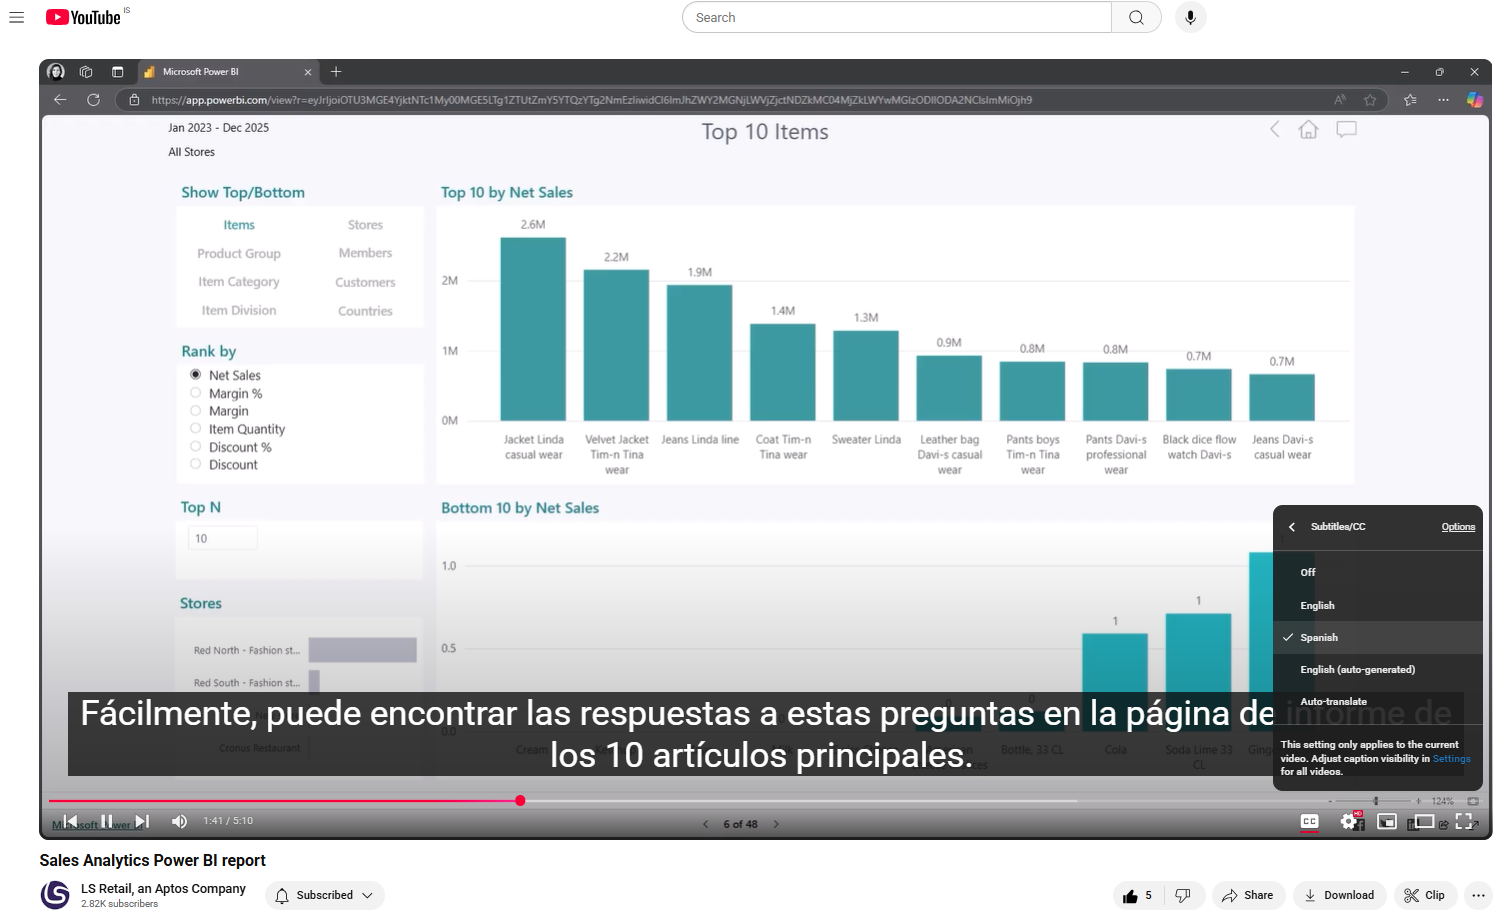Viewport: 1508px width, 922px height.
Task: Like the video
Action: [1138, 896]
